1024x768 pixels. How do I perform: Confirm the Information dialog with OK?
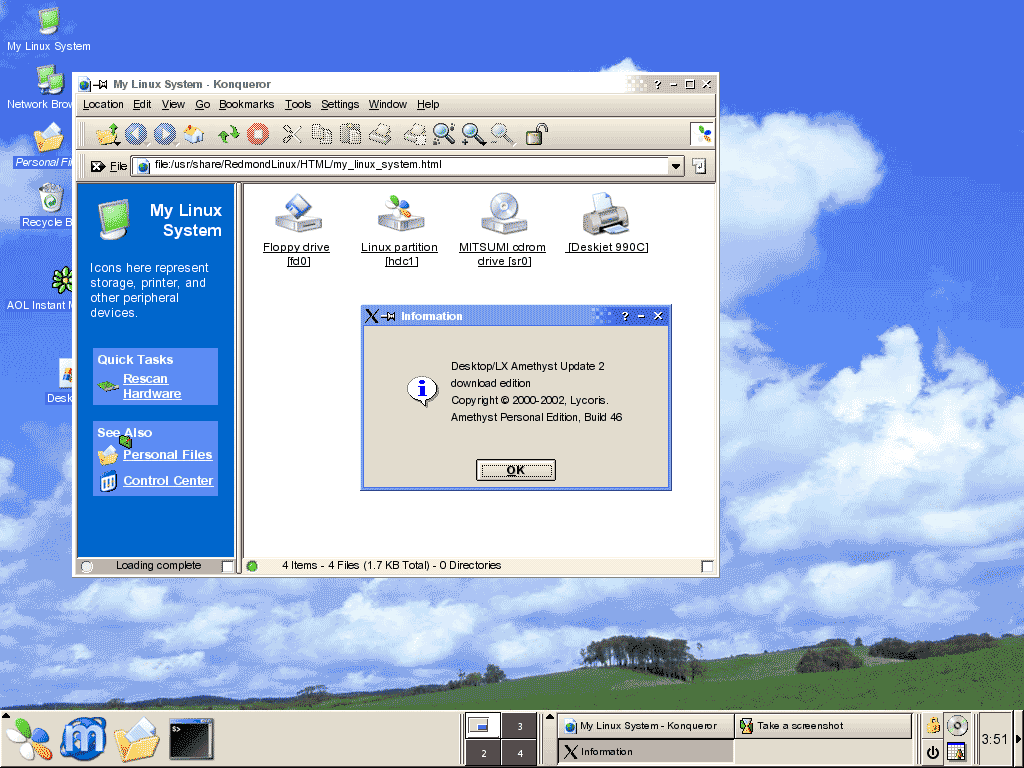click(x=515, y=470)
